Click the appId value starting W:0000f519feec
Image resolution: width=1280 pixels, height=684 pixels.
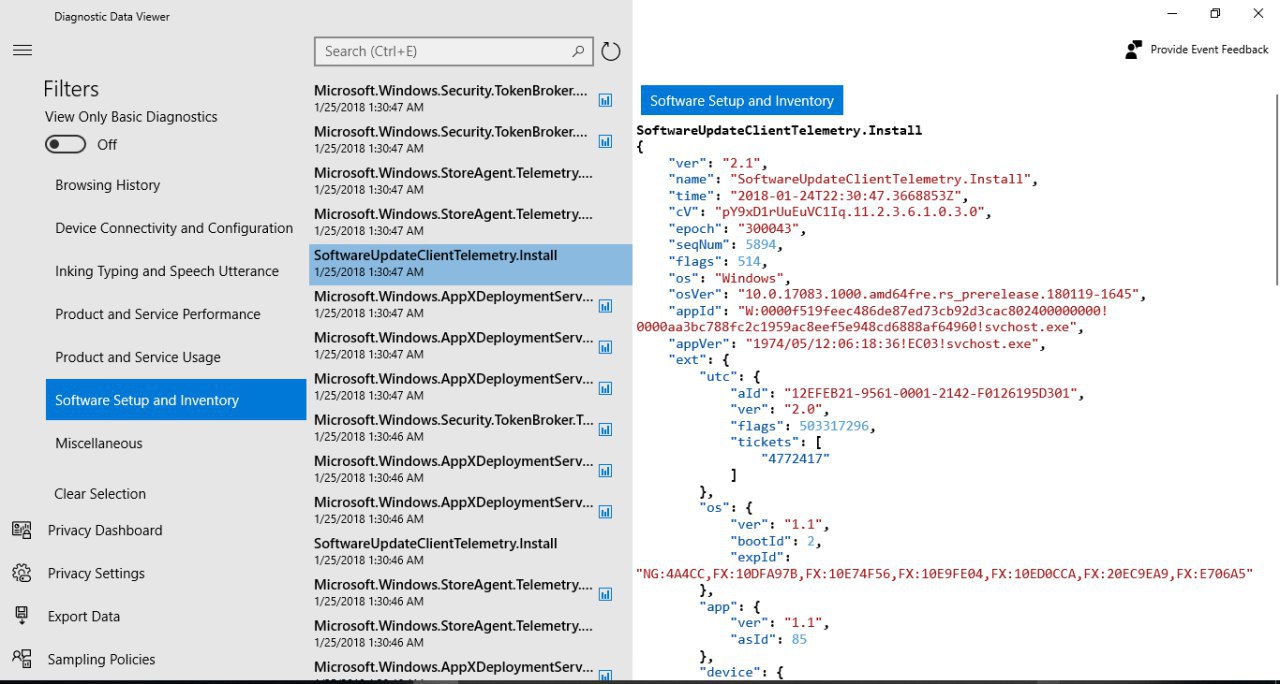[872, 318]
